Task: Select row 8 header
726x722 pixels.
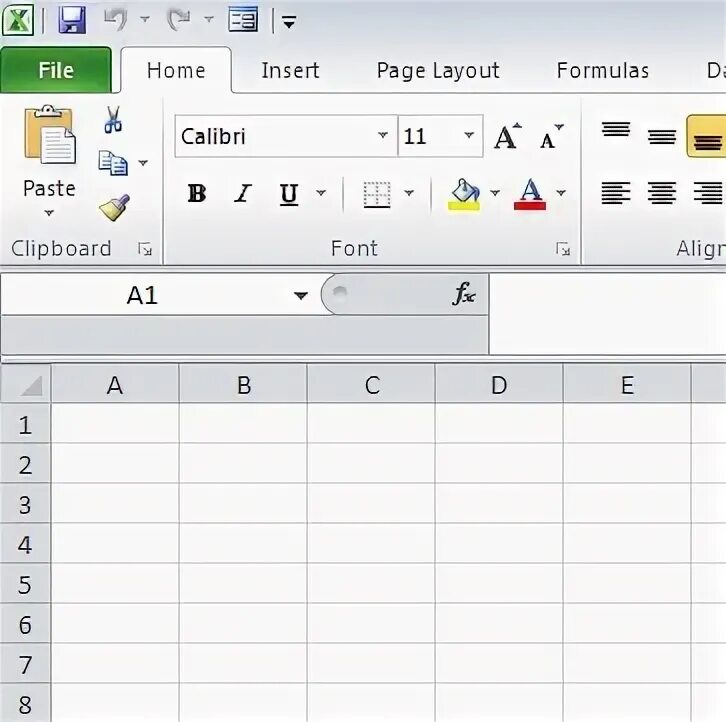Action: [25, 704]
